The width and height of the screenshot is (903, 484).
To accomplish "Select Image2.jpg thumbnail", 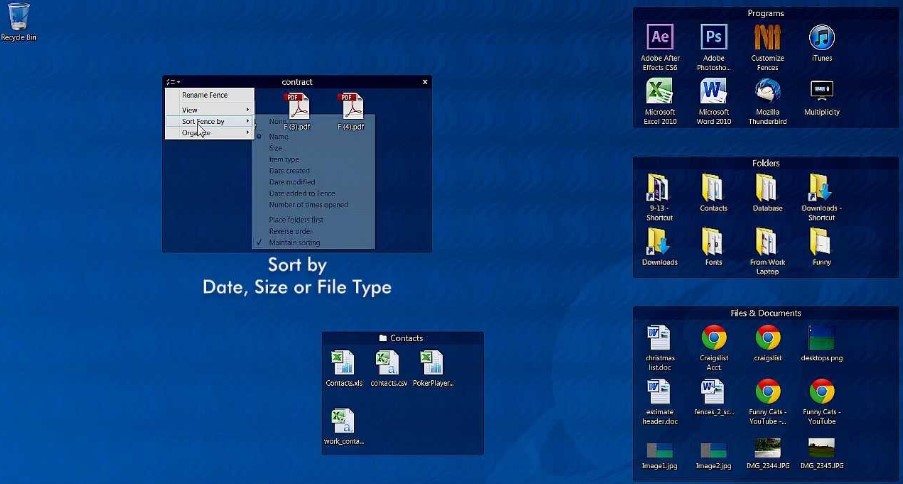I will point(714,450).
